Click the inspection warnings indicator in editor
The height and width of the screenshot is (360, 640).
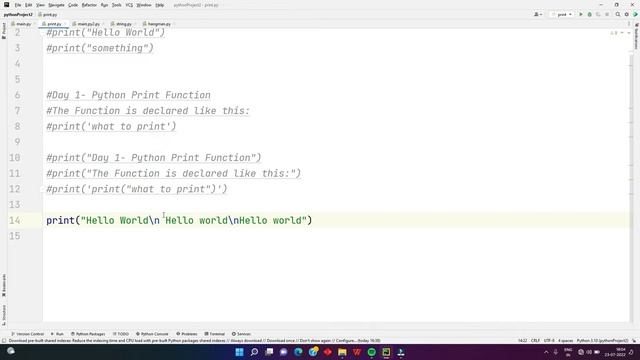click(614, 33)
